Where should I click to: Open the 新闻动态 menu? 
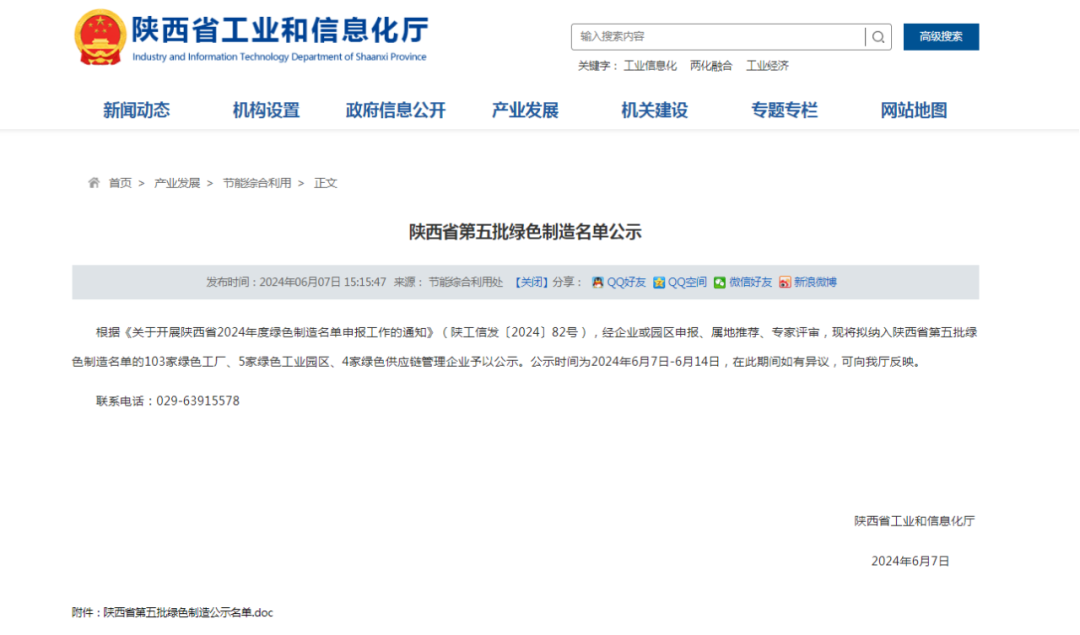click(137, 110)
